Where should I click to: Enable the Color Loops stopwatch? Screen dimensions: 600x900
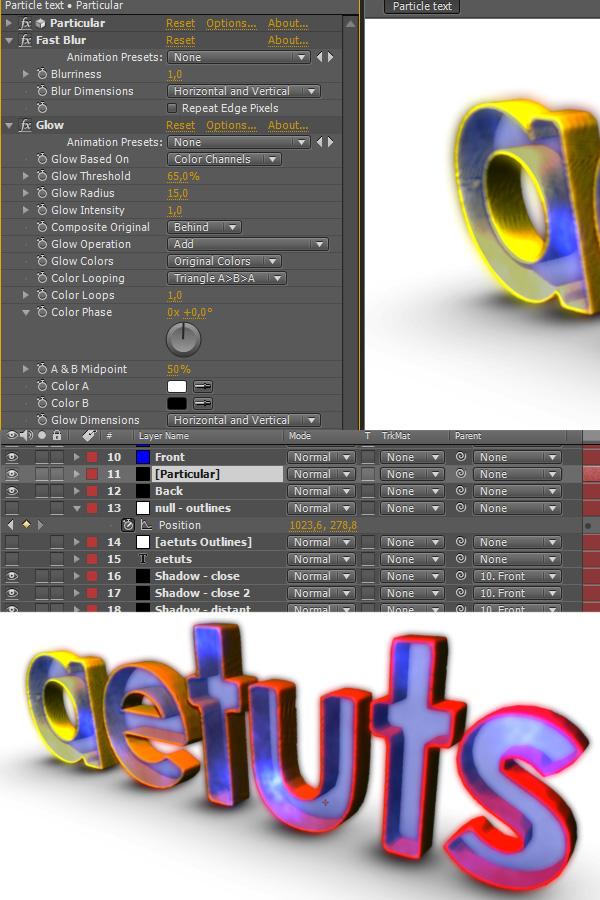pyautogui.click(x=42, y=295)
